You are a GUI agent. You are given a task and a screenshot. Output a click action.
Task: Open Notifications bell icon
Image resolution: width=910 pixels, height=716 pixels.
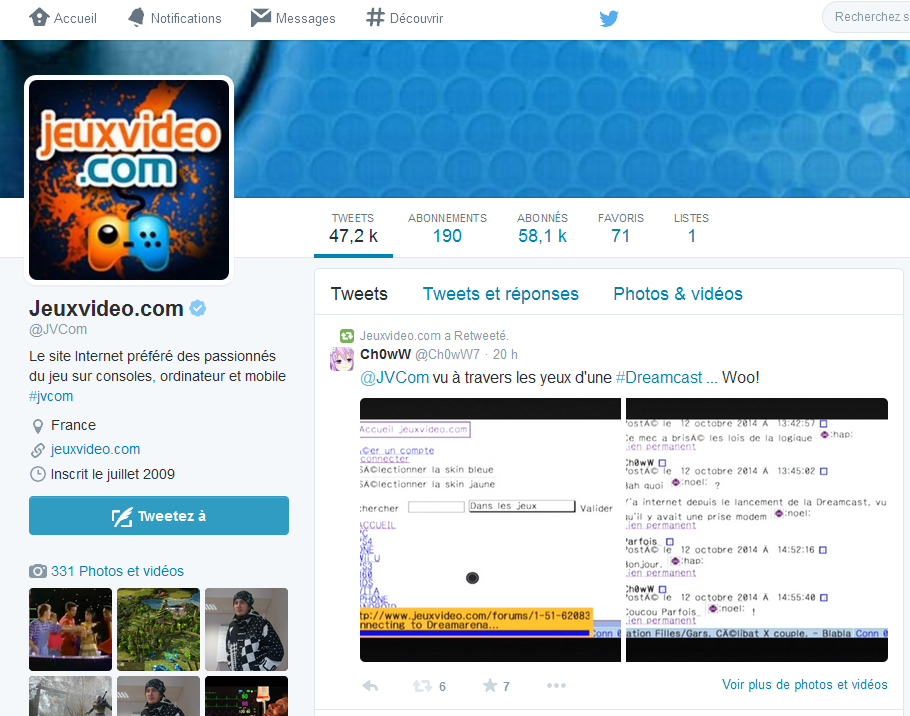[136, 17]
